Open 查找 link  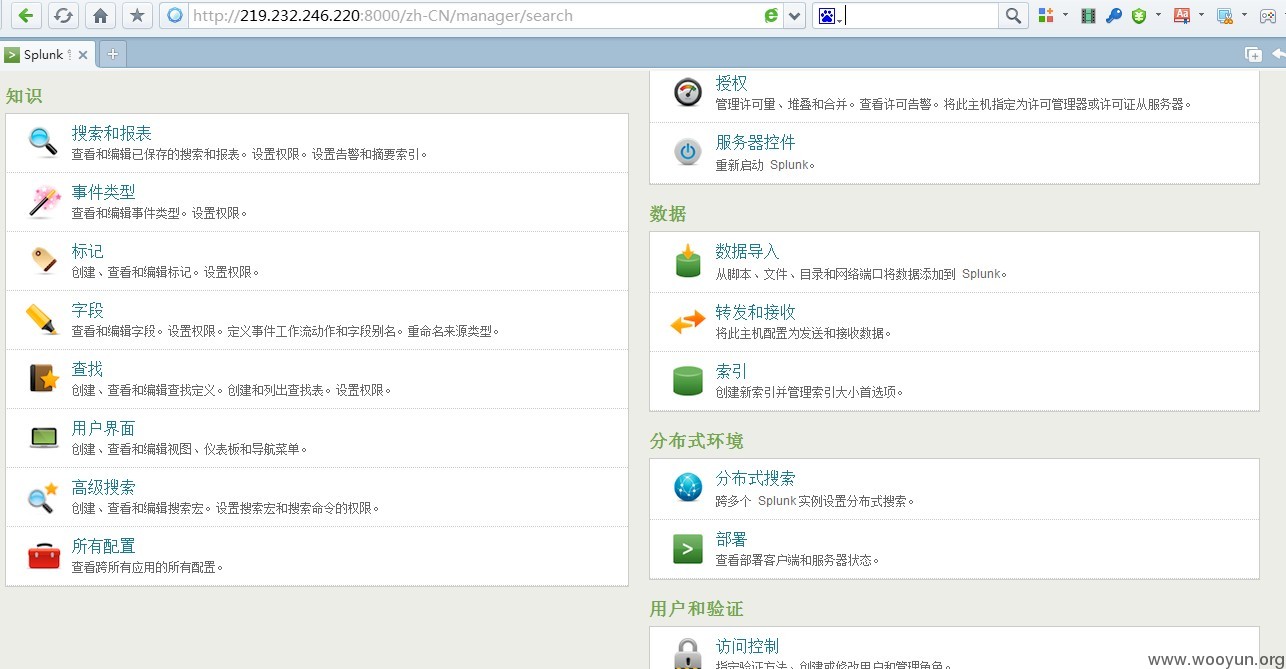[87, 369]
